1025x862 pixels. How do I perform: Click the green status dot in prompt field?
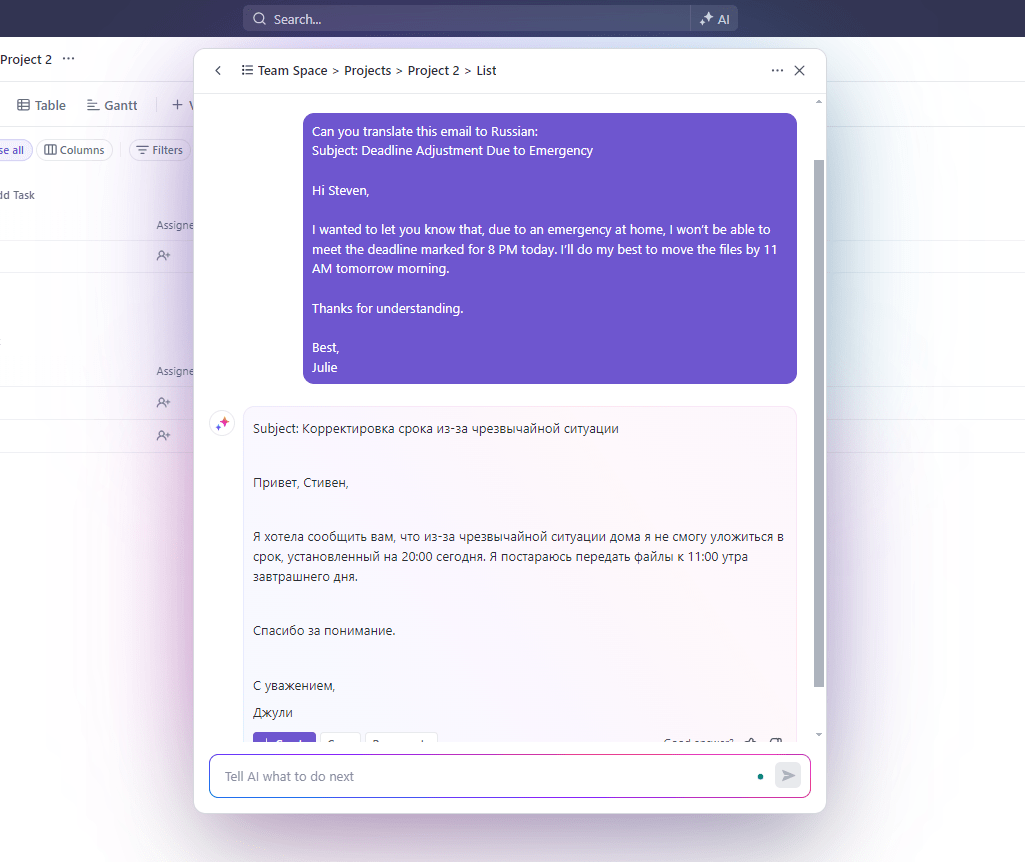pos(760,776)
